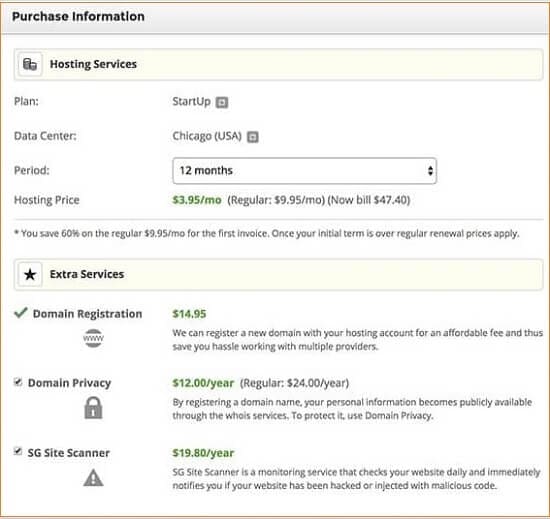Click the $19.80/year site scanner price

pos(203,453)
